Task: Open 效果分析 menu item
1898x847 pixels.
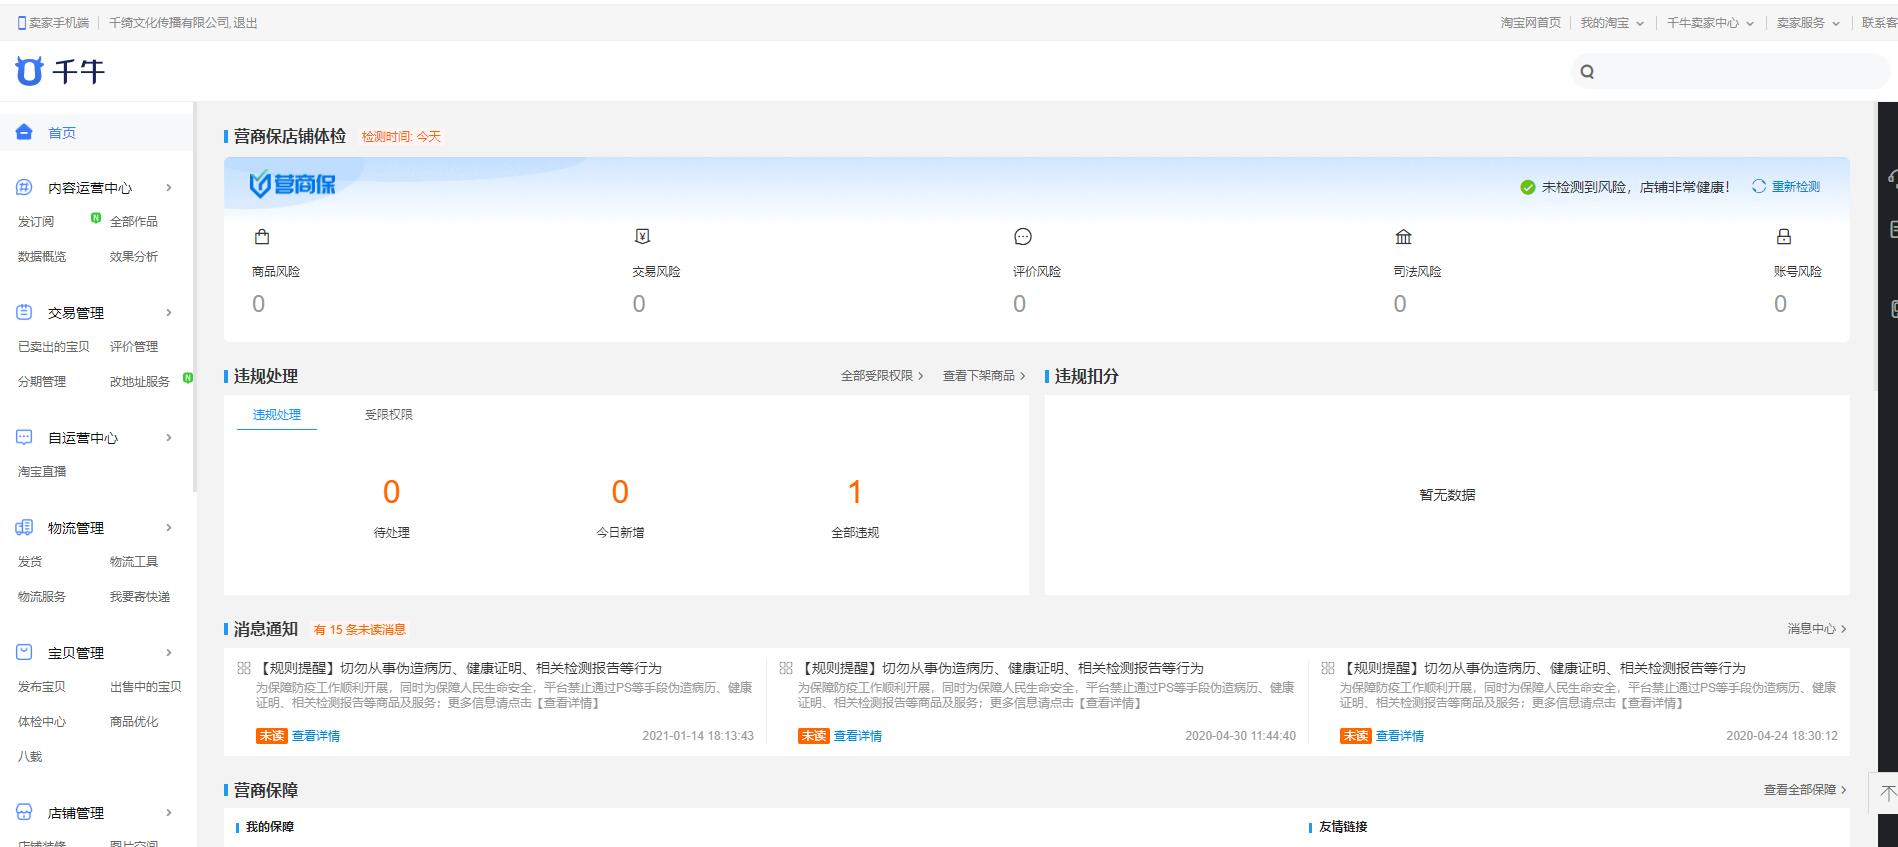Action: click(x=134, y=257)
